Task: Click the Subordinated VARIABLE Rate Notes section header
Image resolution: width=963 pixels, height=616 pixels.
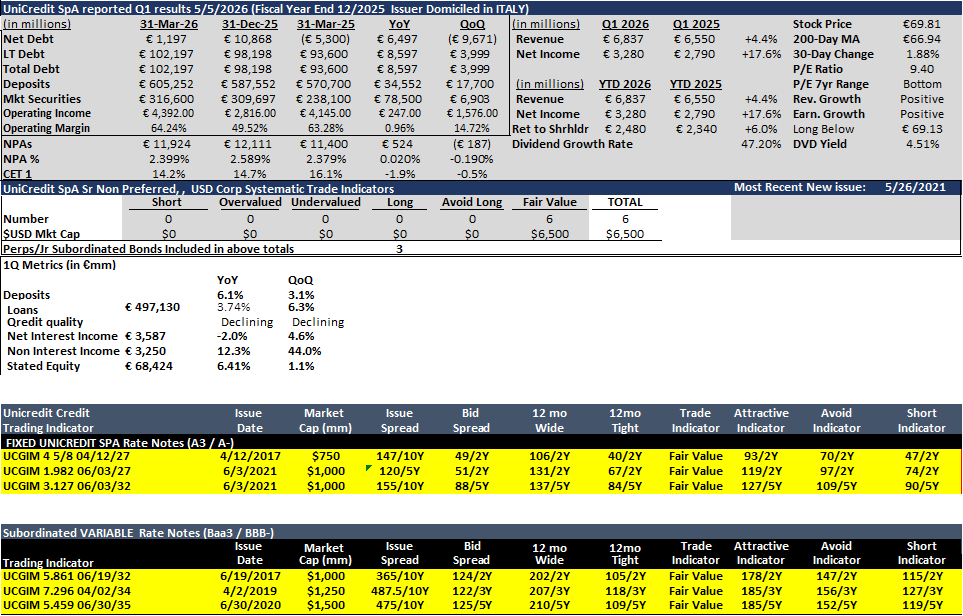Action: 138,532
